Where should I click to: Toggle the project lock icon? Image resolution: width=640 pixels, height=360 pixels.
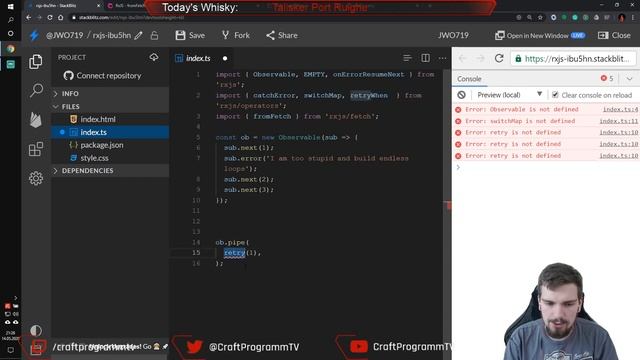point(154,36)
